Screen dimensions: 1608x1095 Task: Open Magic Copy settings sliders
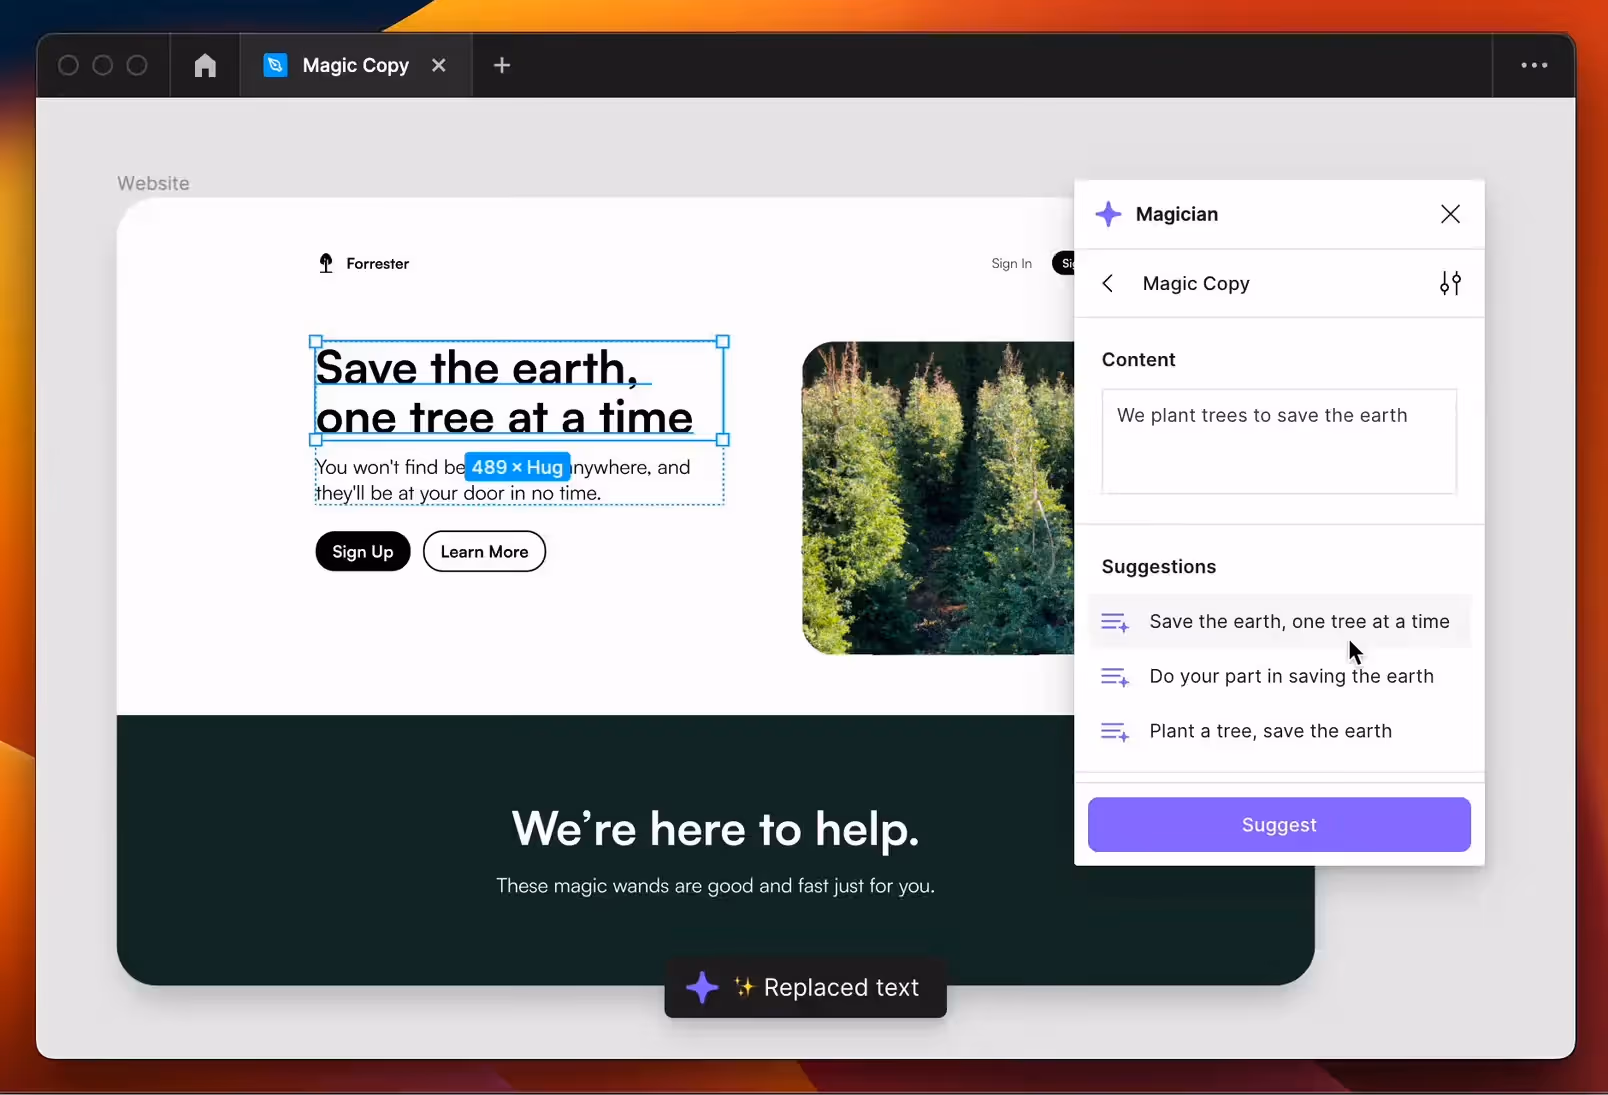(1450, 284)
